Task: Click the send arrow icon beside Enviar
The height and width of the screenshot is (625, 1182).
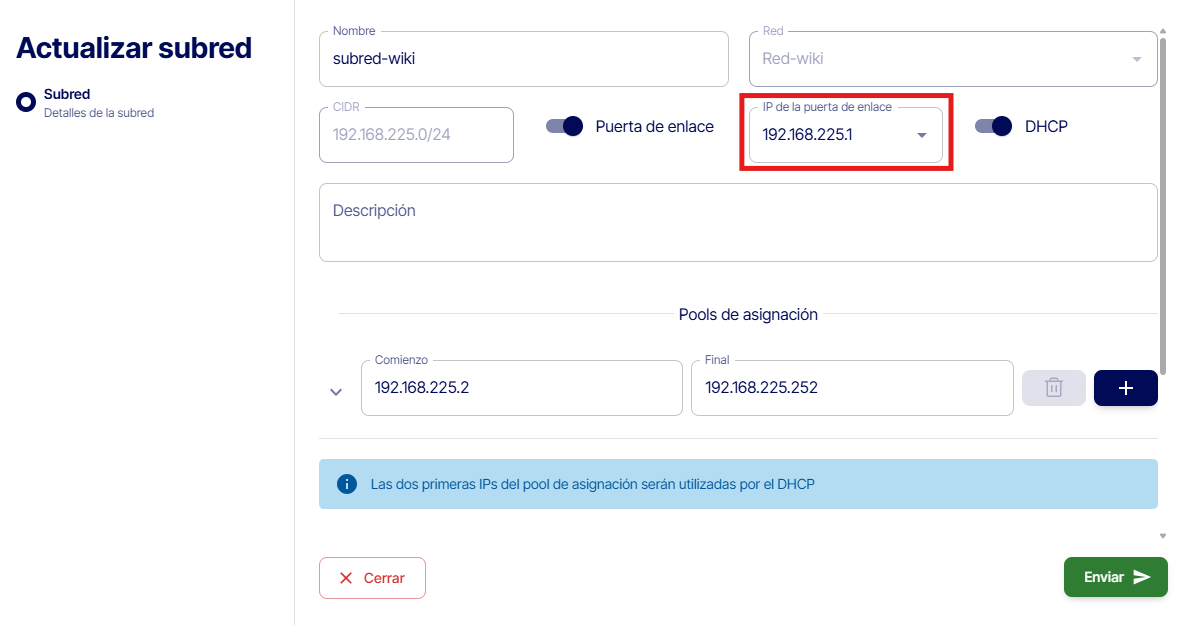Action: pos(1142,577)
